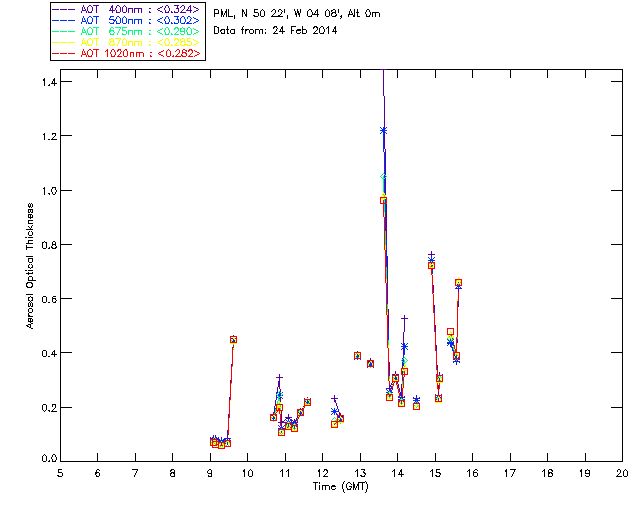Click the AOT 870nm legend entry
640x512 pixels.
127,42
